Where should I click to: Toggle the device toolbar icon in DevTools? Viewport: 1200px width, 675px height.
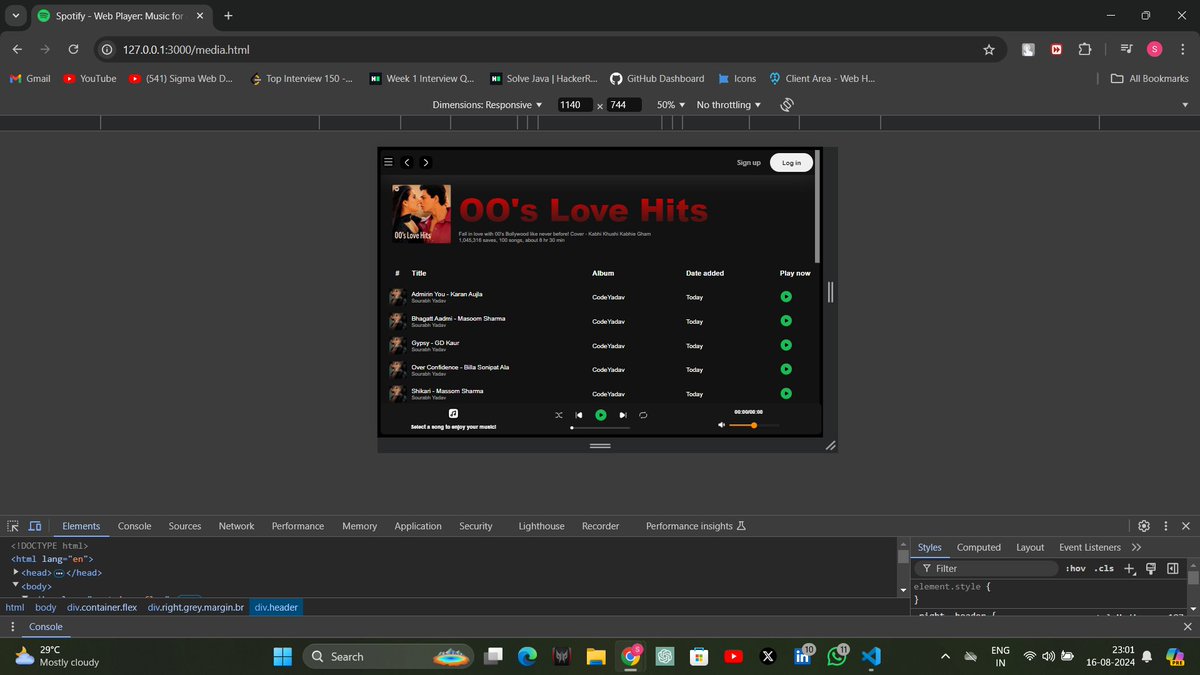pos(35,526)
